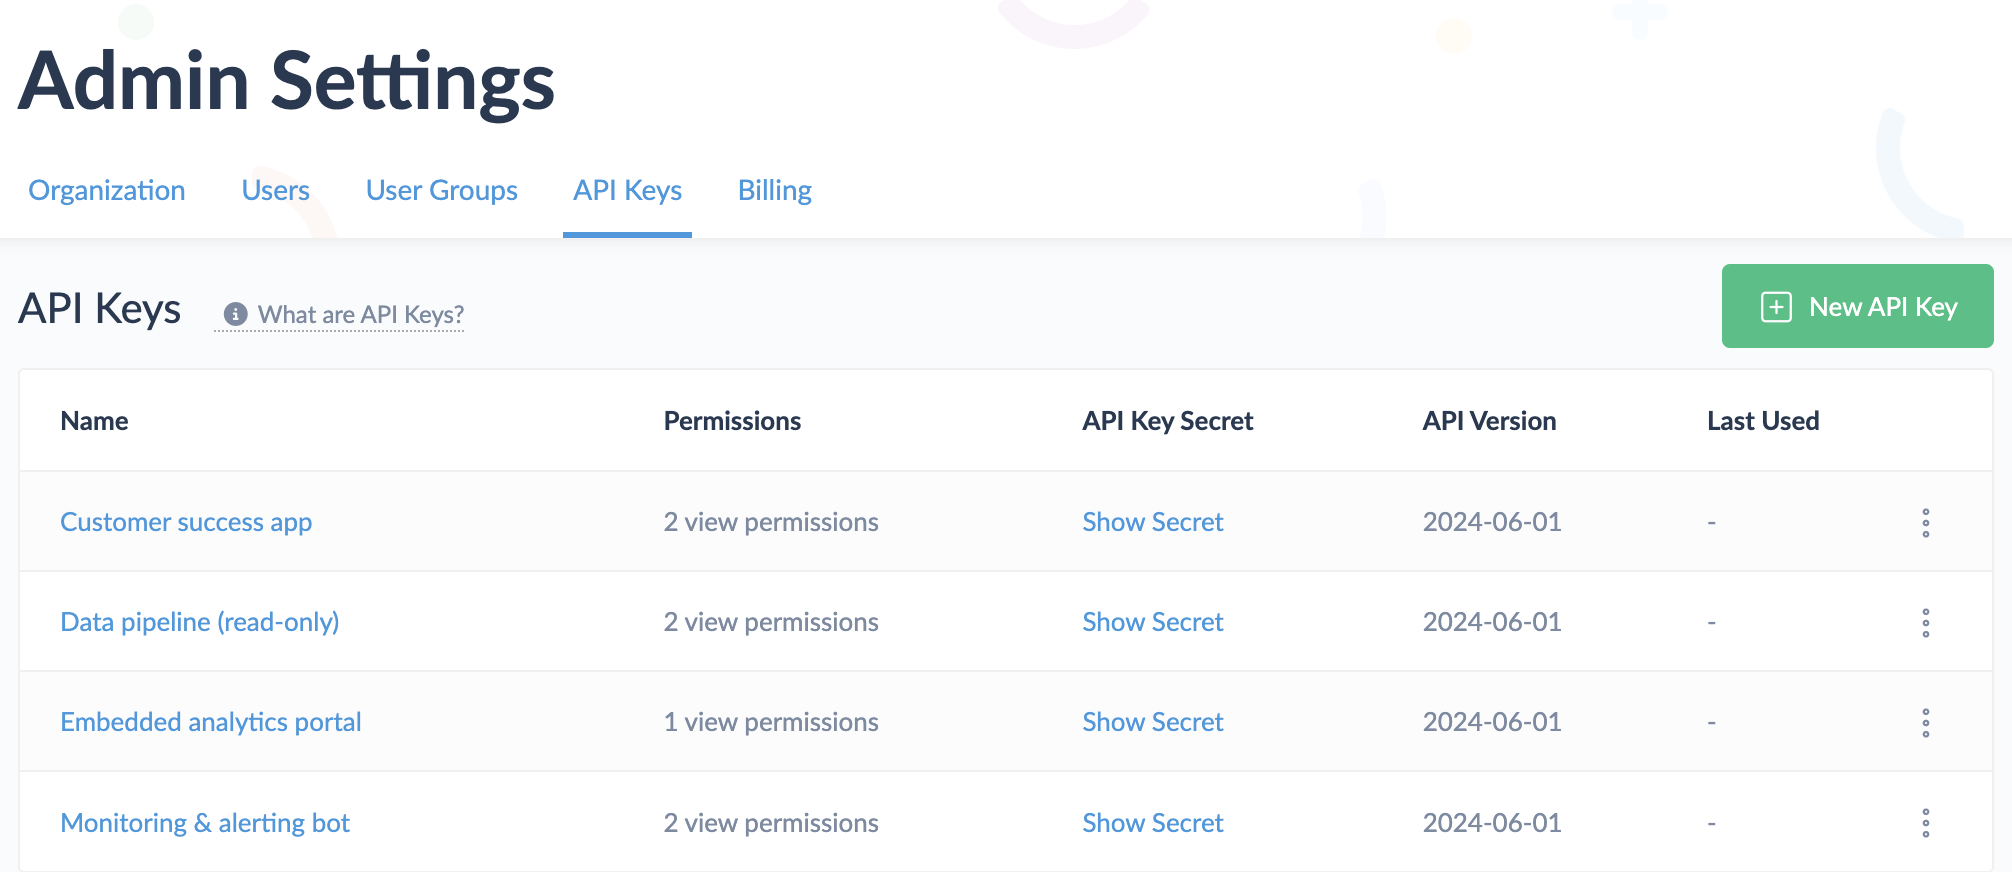Show Secret for Embedded analytics portal

tap(1153, 722)
